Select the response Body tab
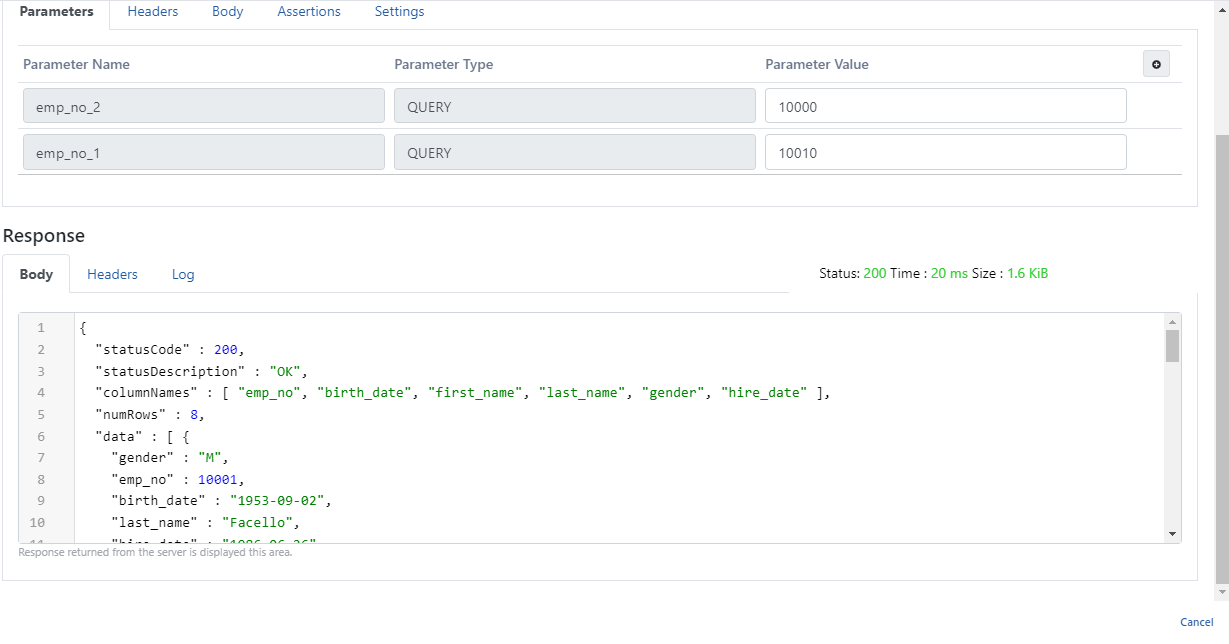 click(36, 274)
